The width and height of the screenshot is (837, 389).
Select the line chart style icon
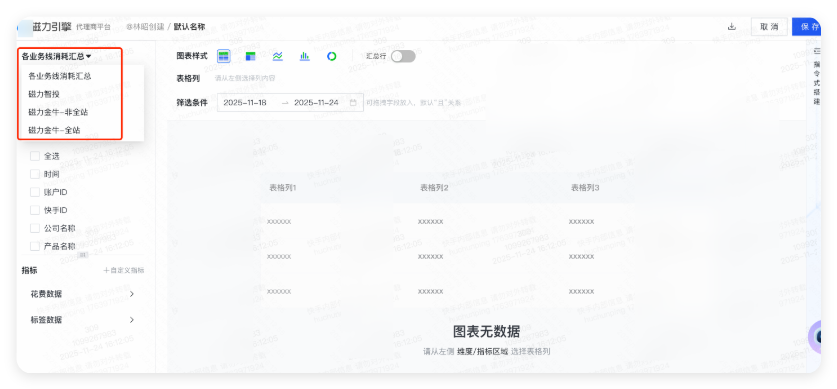pyautogui.click(x=278, y=56)
